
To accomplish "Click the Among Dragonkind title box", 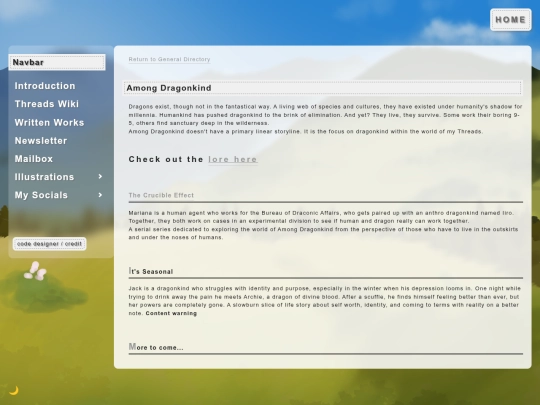I will [322, 88].
